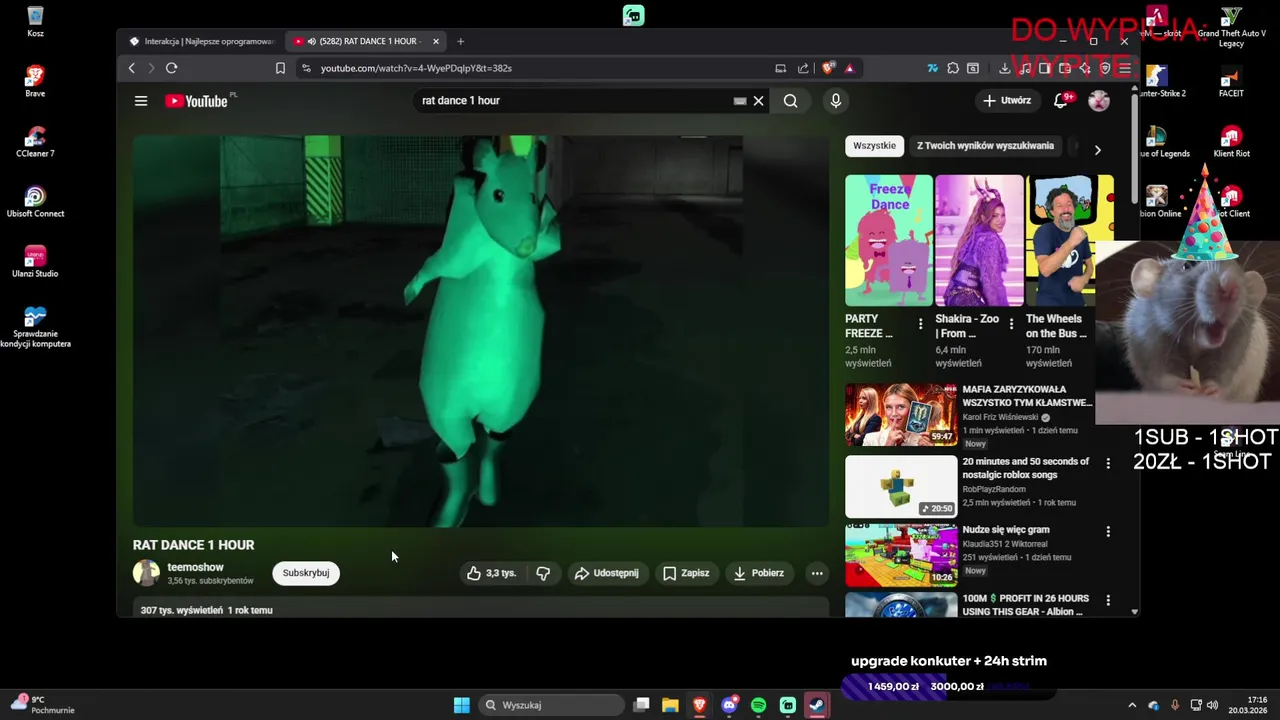
Task: Open Brave Rewards triangle icon
Action: pos(849,68)
